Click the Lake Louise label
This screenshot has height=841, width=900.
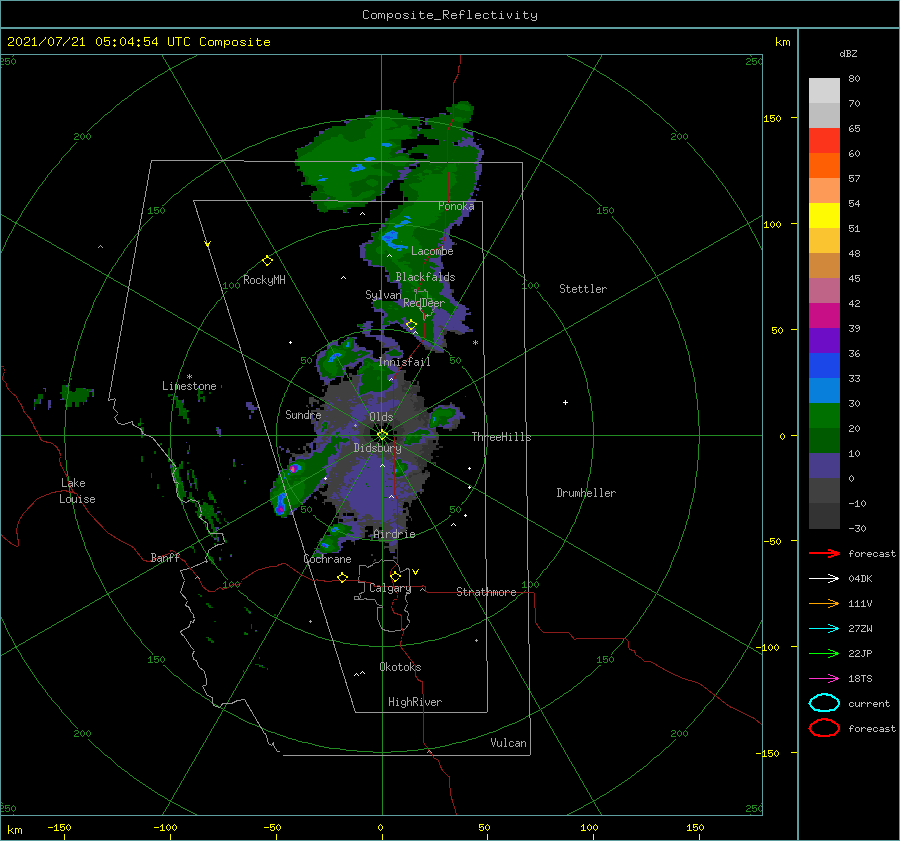(77, 491)
